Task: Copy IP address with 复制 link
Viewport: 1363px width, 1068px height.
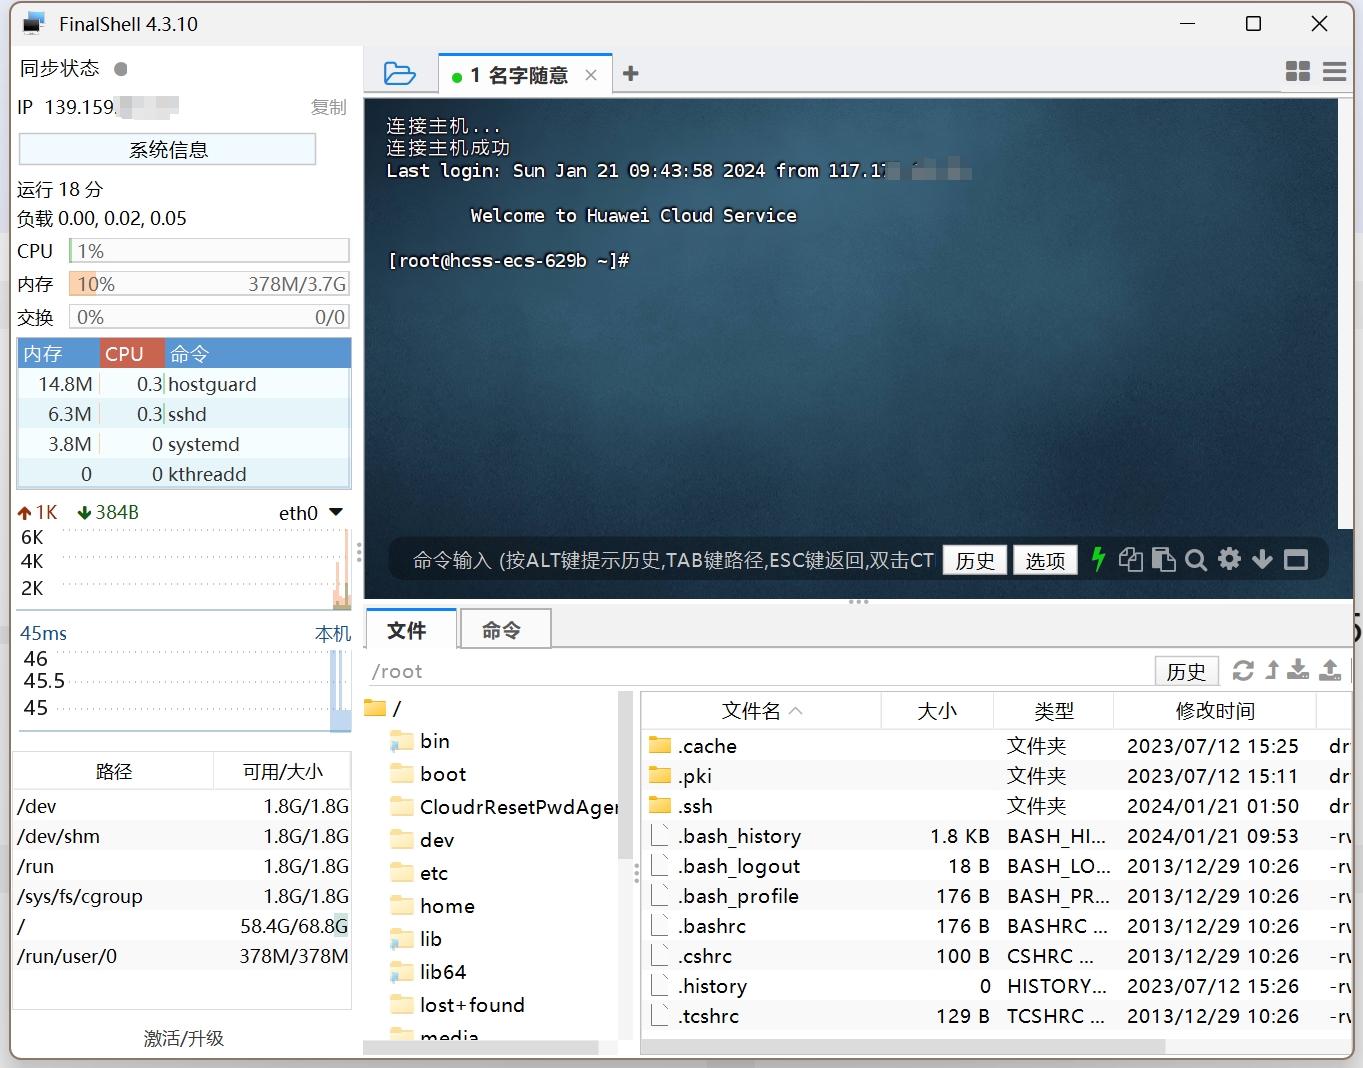Action: [x=328, y=107]
